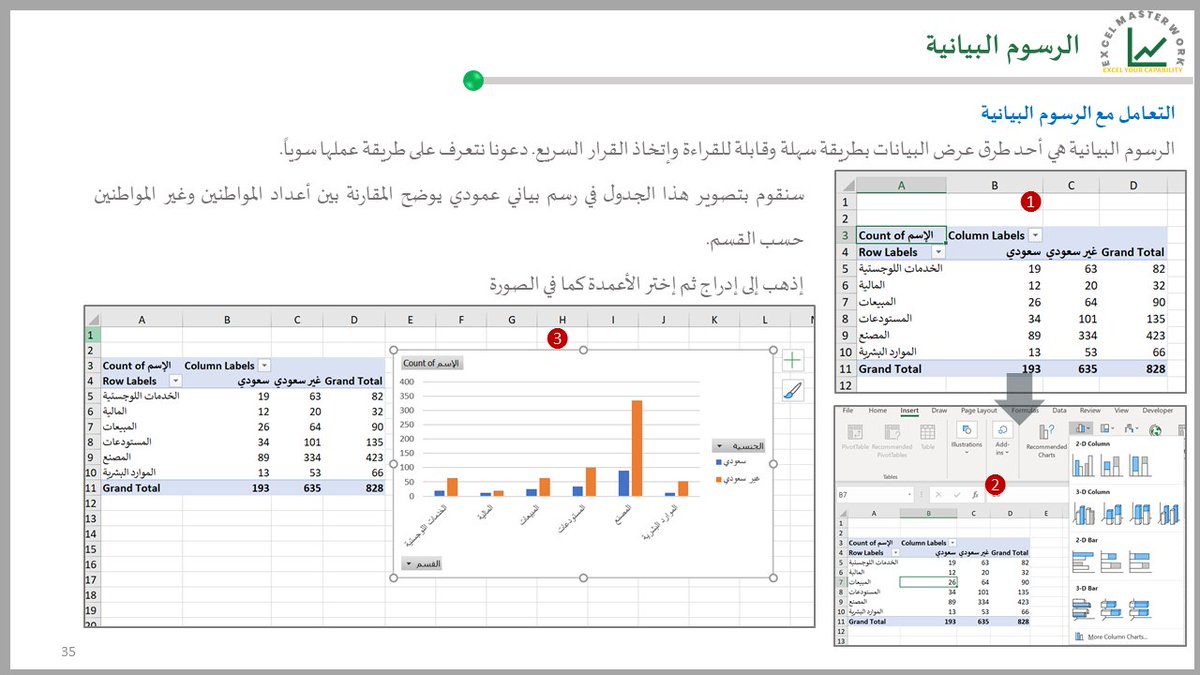
Task: Switch to the Home tab
Action: (878, 410)
